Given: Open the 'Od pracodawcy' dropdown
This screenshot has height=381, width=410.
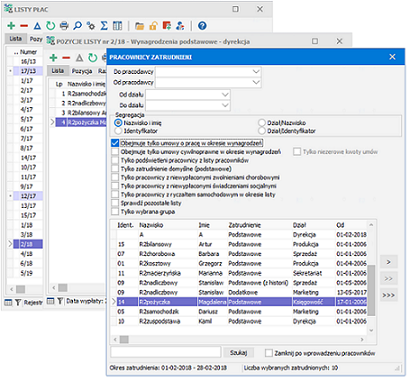Looking at the screenshot, I should tap(256, 82).
